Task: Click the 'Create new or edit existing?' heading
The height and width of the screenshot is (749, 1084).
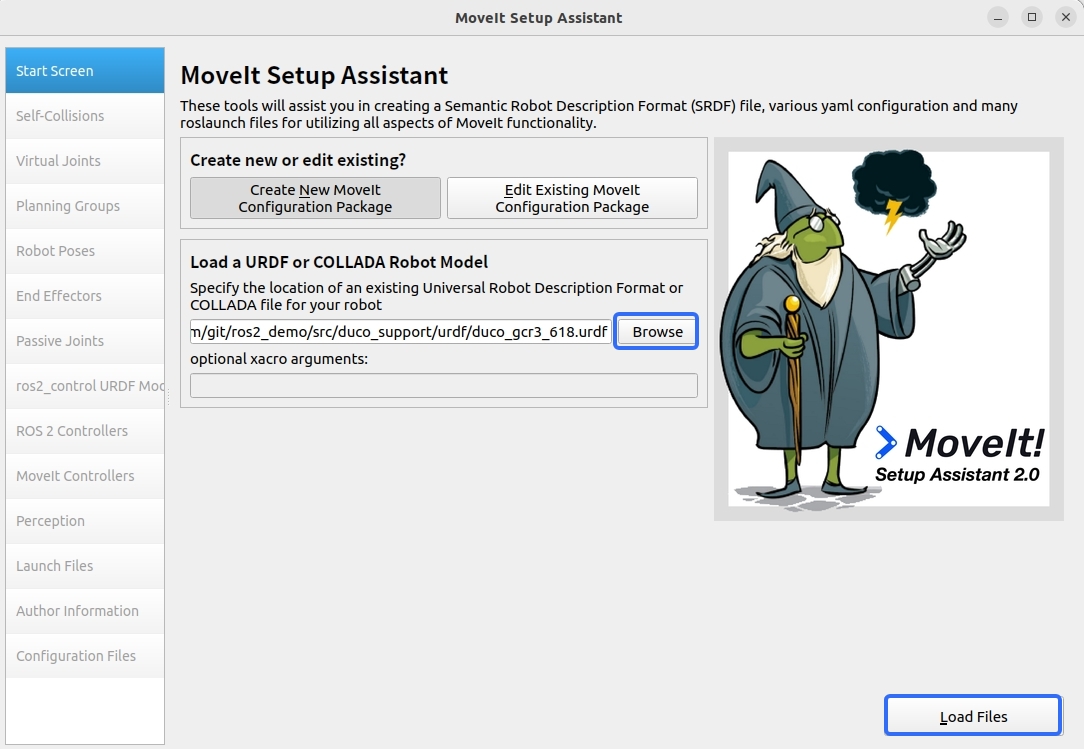Action: pos(298,160)
